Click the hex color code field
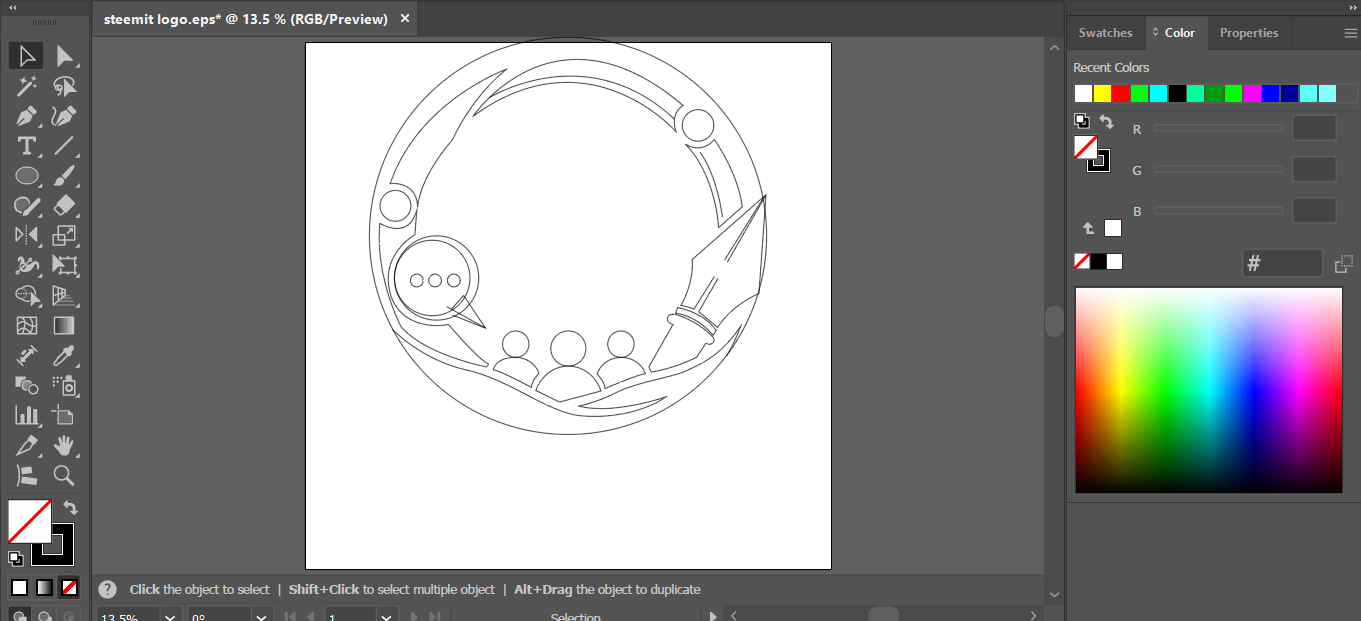Image resolution: width=1361 pixels, height=621 pixels. [x=1282, y=263]
